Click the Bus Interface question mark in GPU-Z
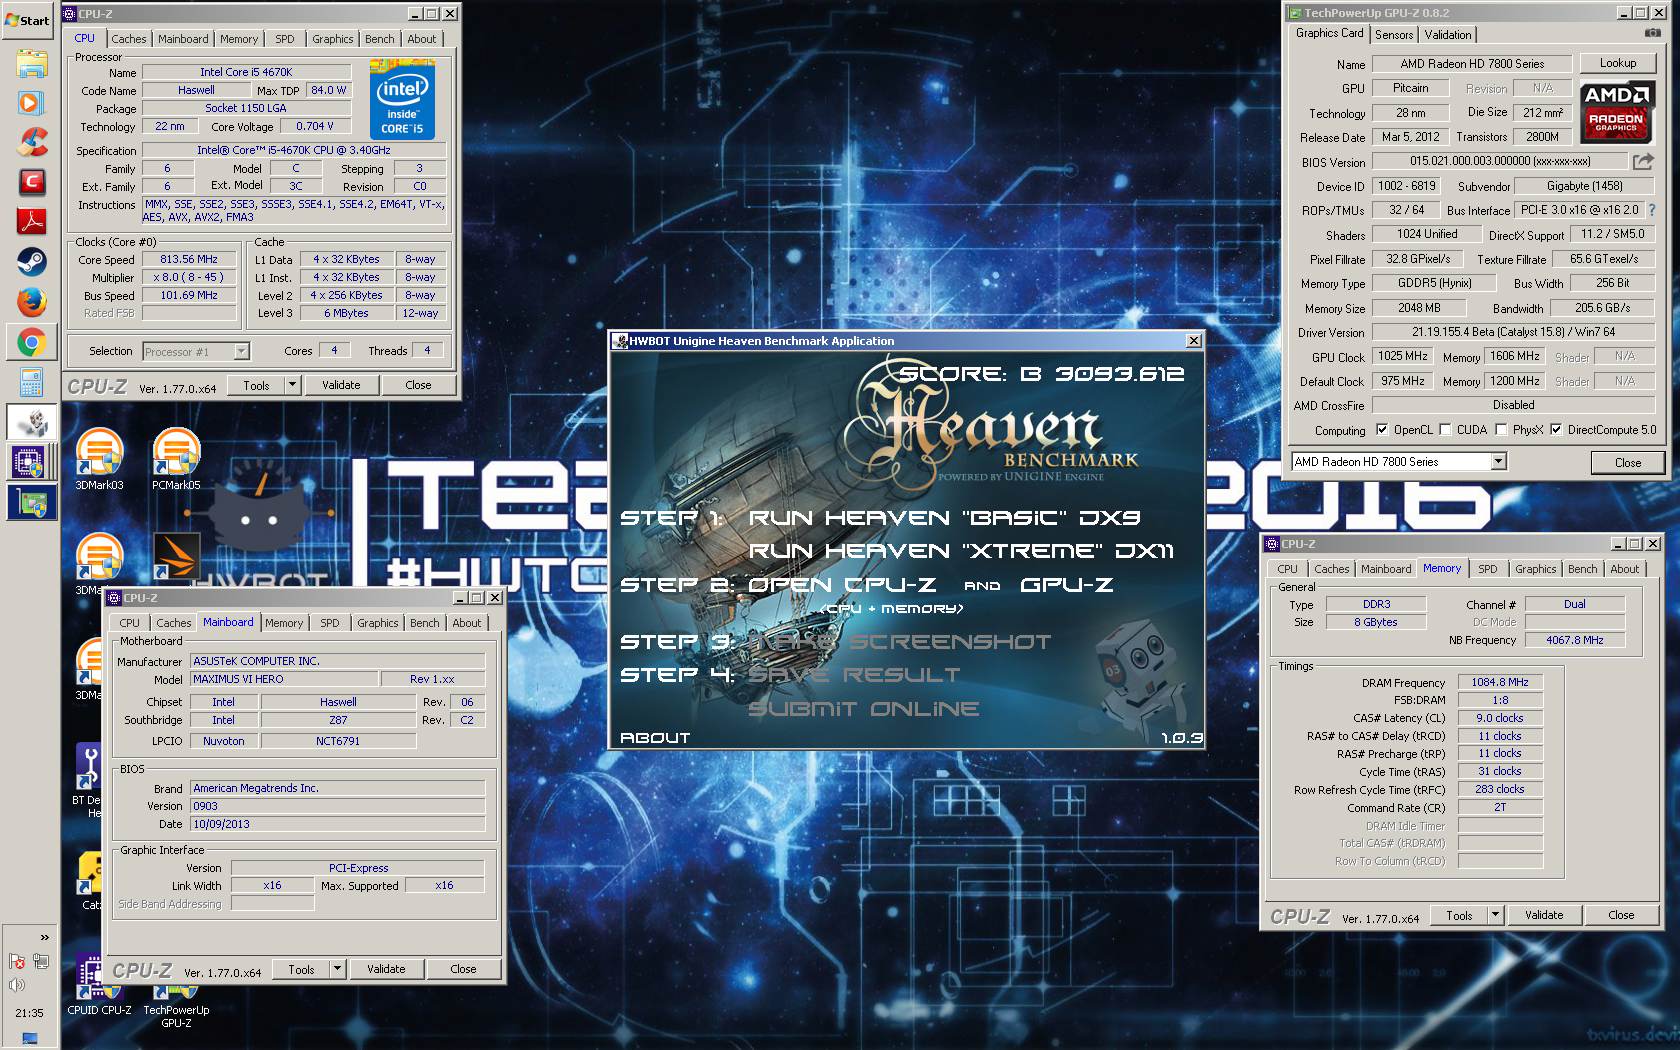The width and height of the screenshot is (1680, 1050). point(1652,210)
